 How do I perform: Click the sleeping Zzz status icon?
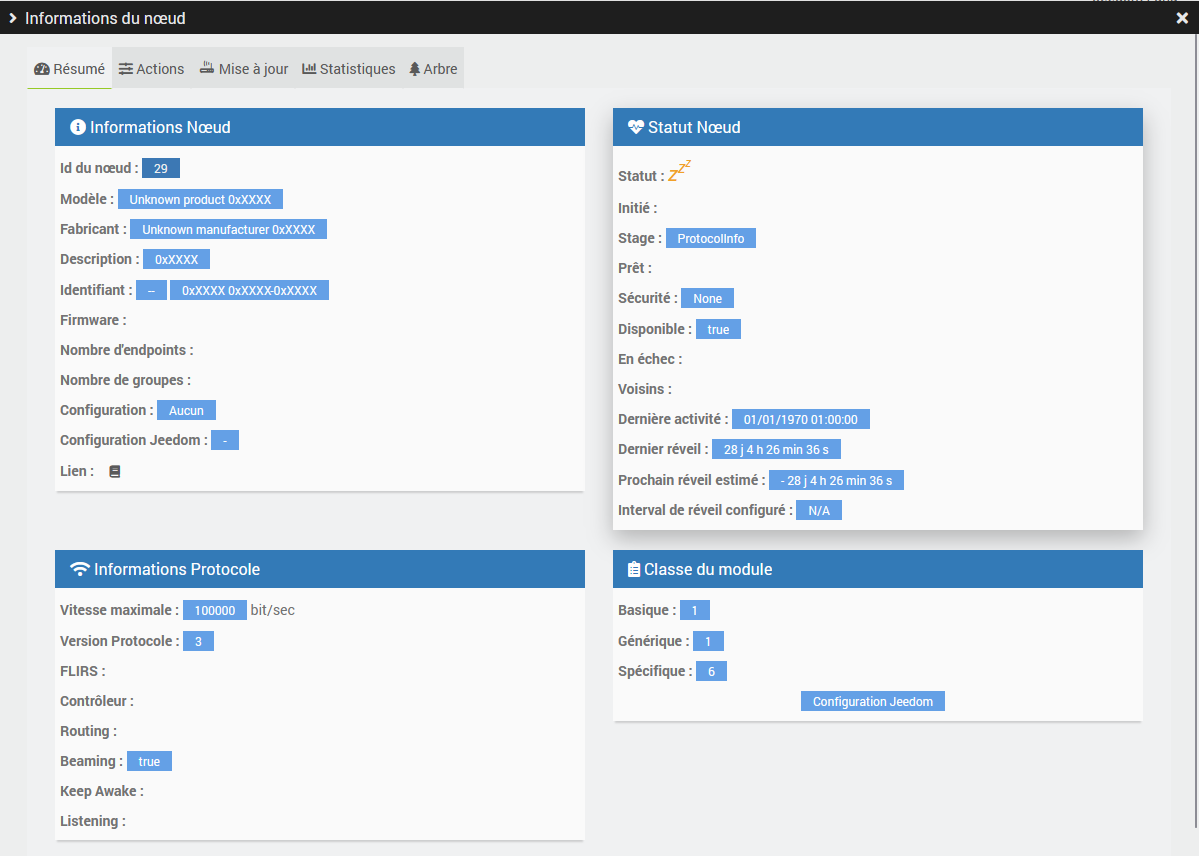click(x=679, y=171)
